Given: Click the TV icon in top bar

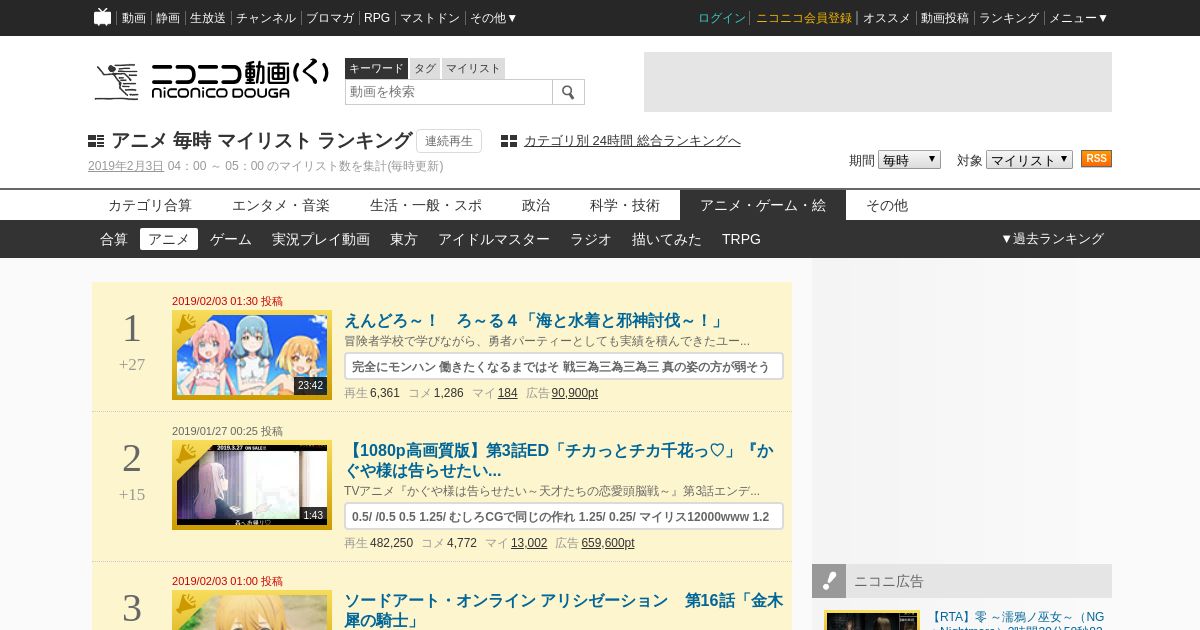Looking at the screenshot, I should tap(102, 17).
